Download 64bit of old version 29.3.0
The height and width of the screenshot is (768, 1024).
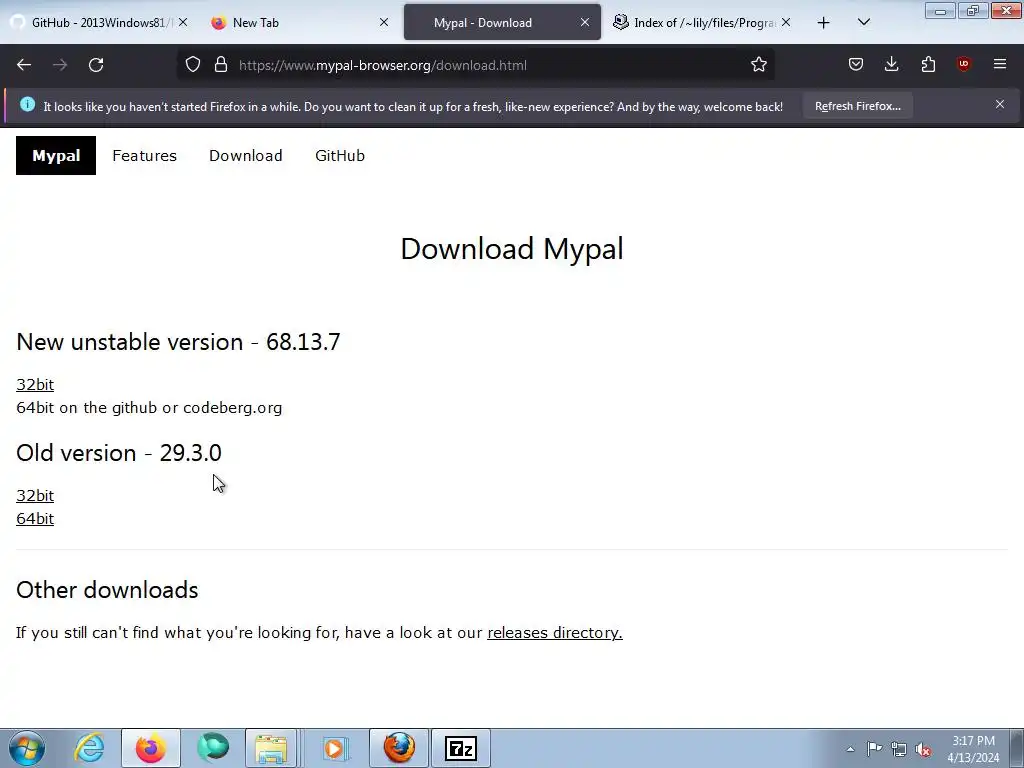[x=35, y=519]
